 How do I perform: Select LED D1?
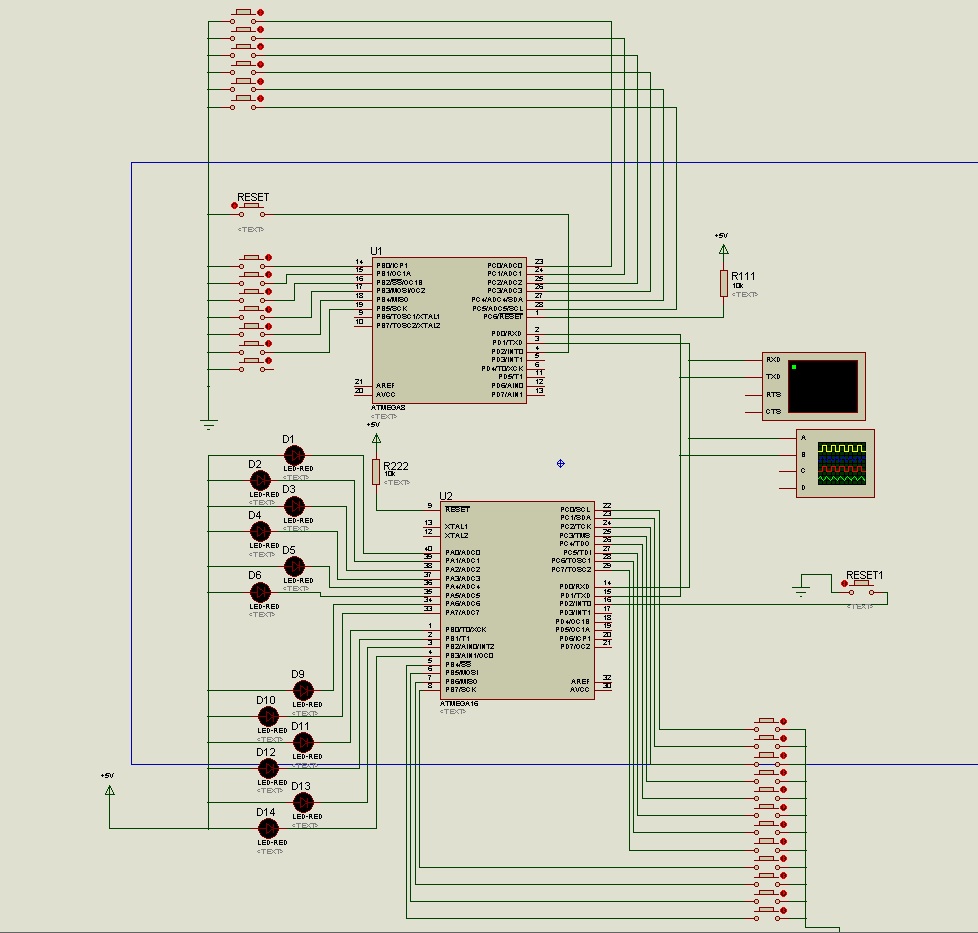[294, 456]
